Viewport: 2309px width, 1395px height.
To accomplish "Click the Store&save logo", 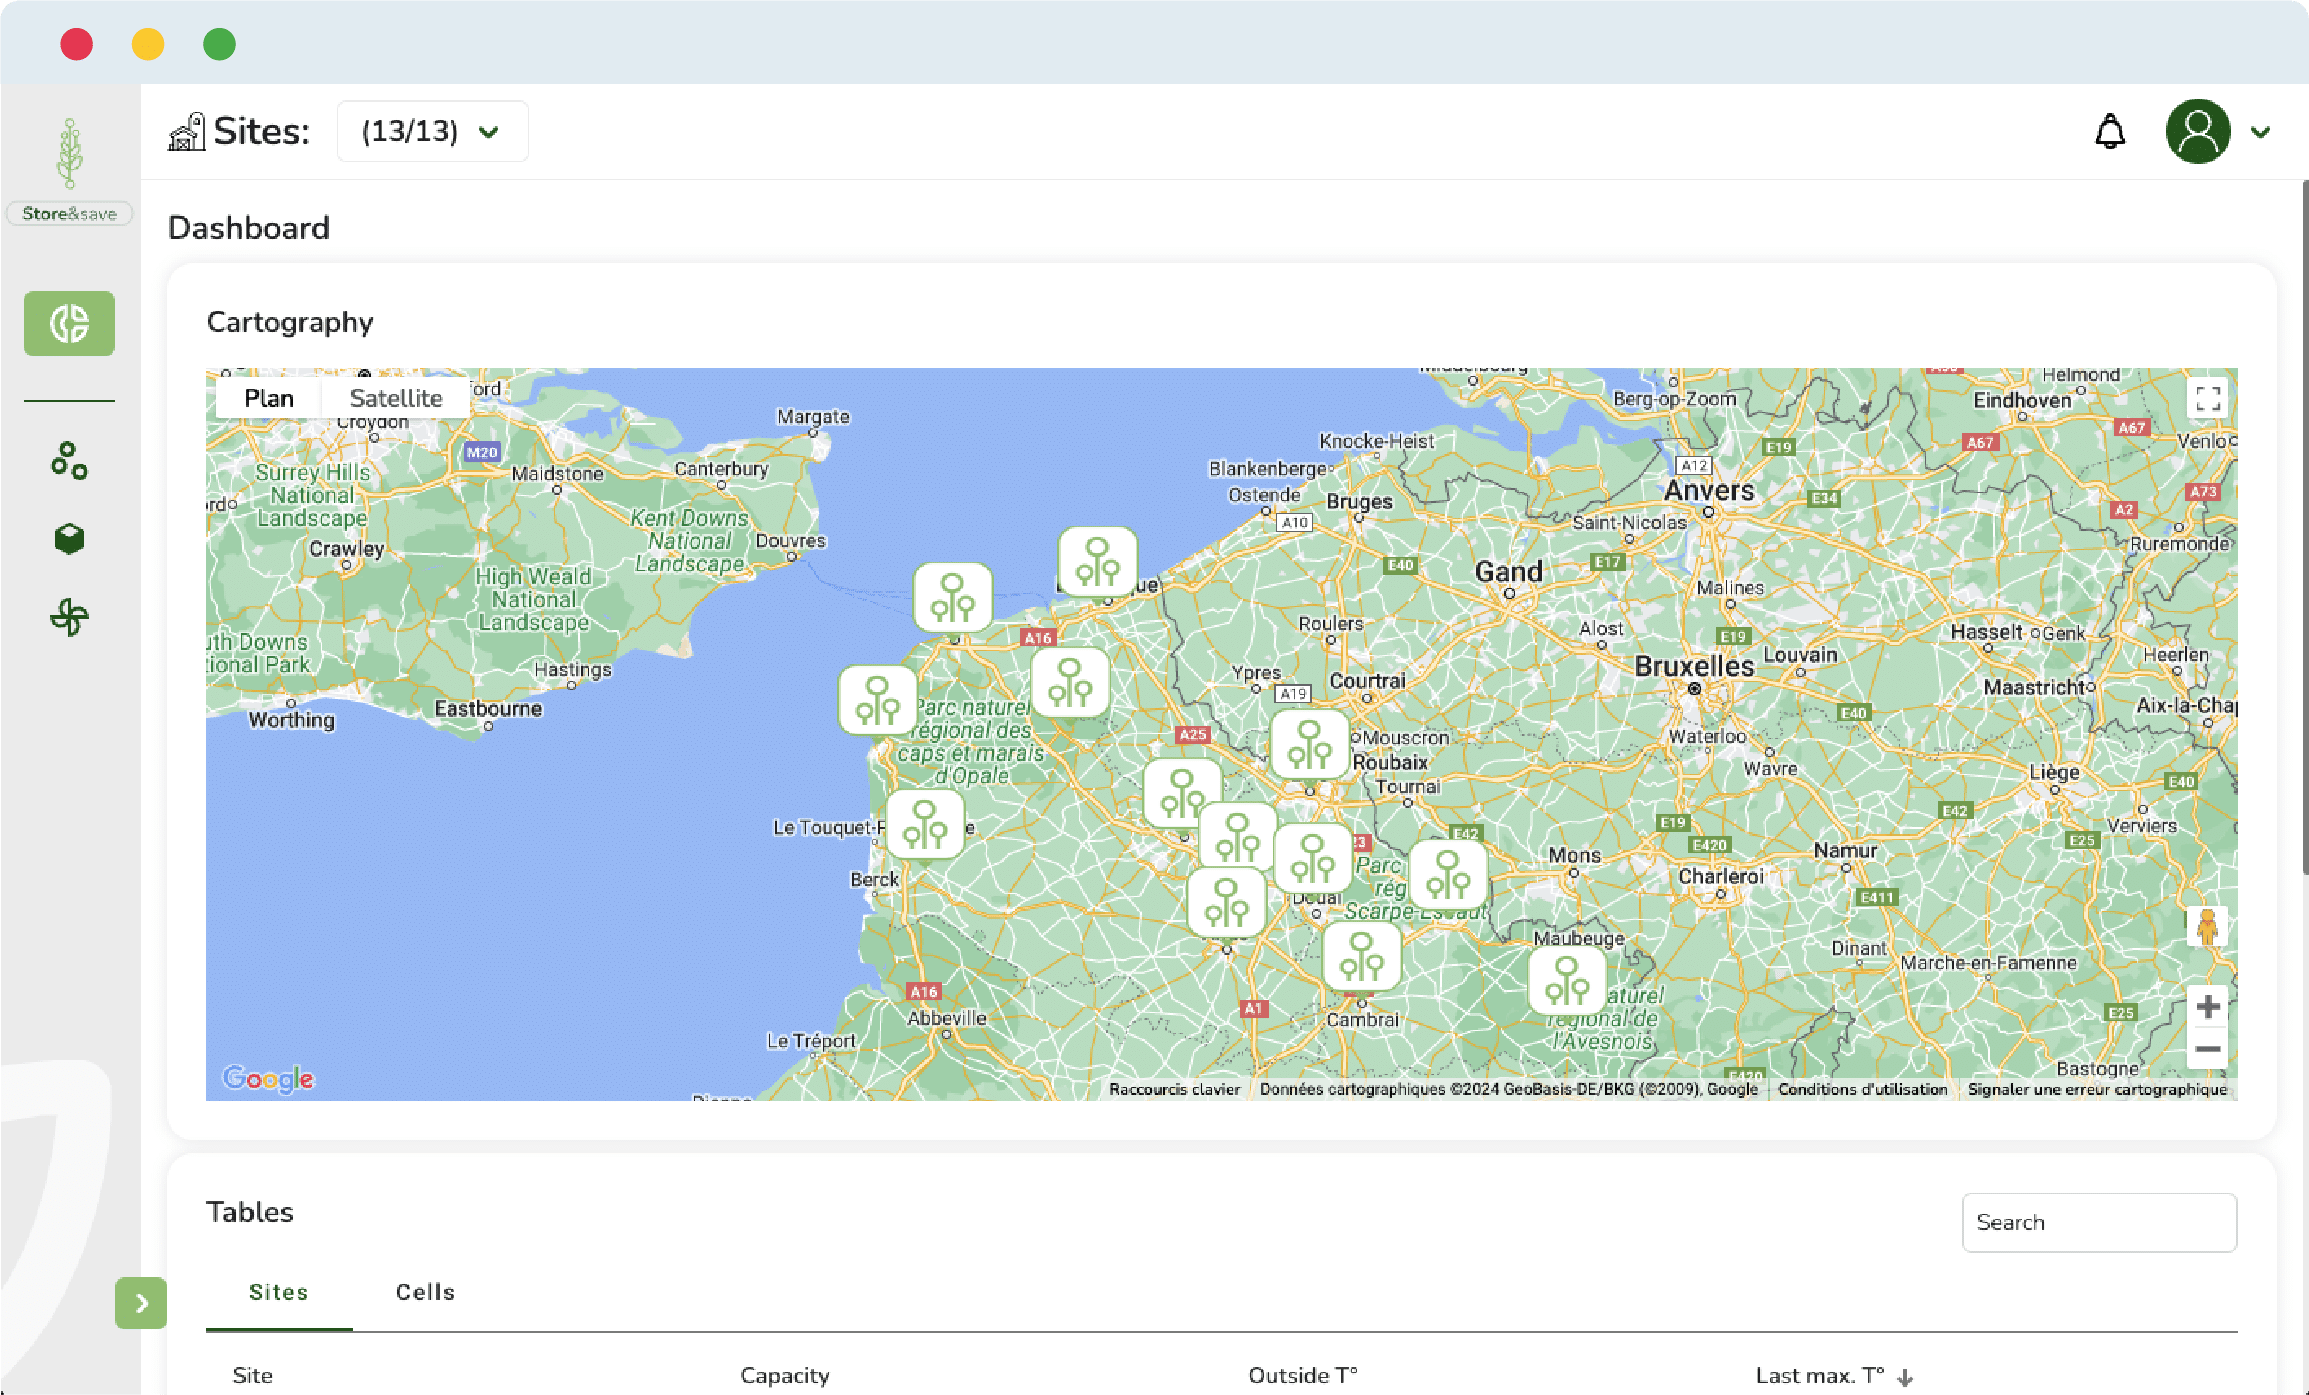I will coord(69,170).
